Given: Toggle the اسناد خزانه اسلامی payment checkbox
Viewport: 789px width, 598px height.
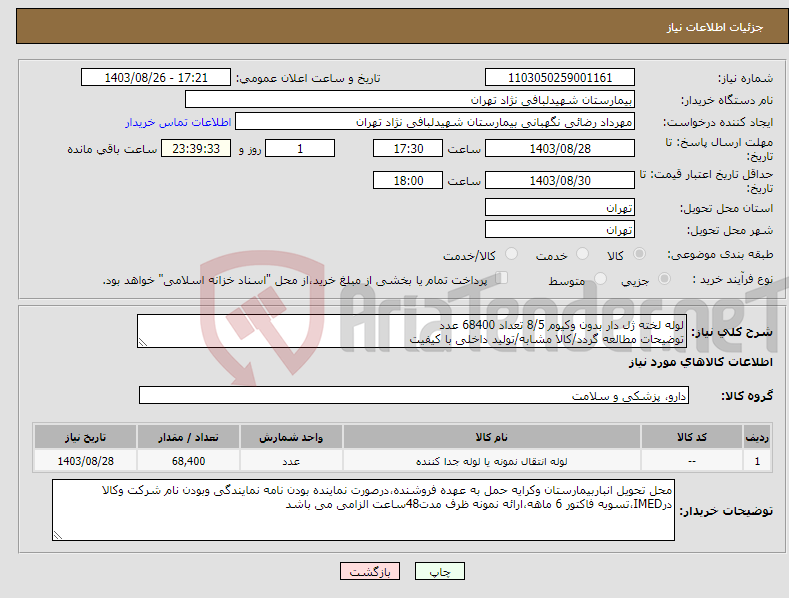Looking at the screenshot, I should (x=502, y=278).
